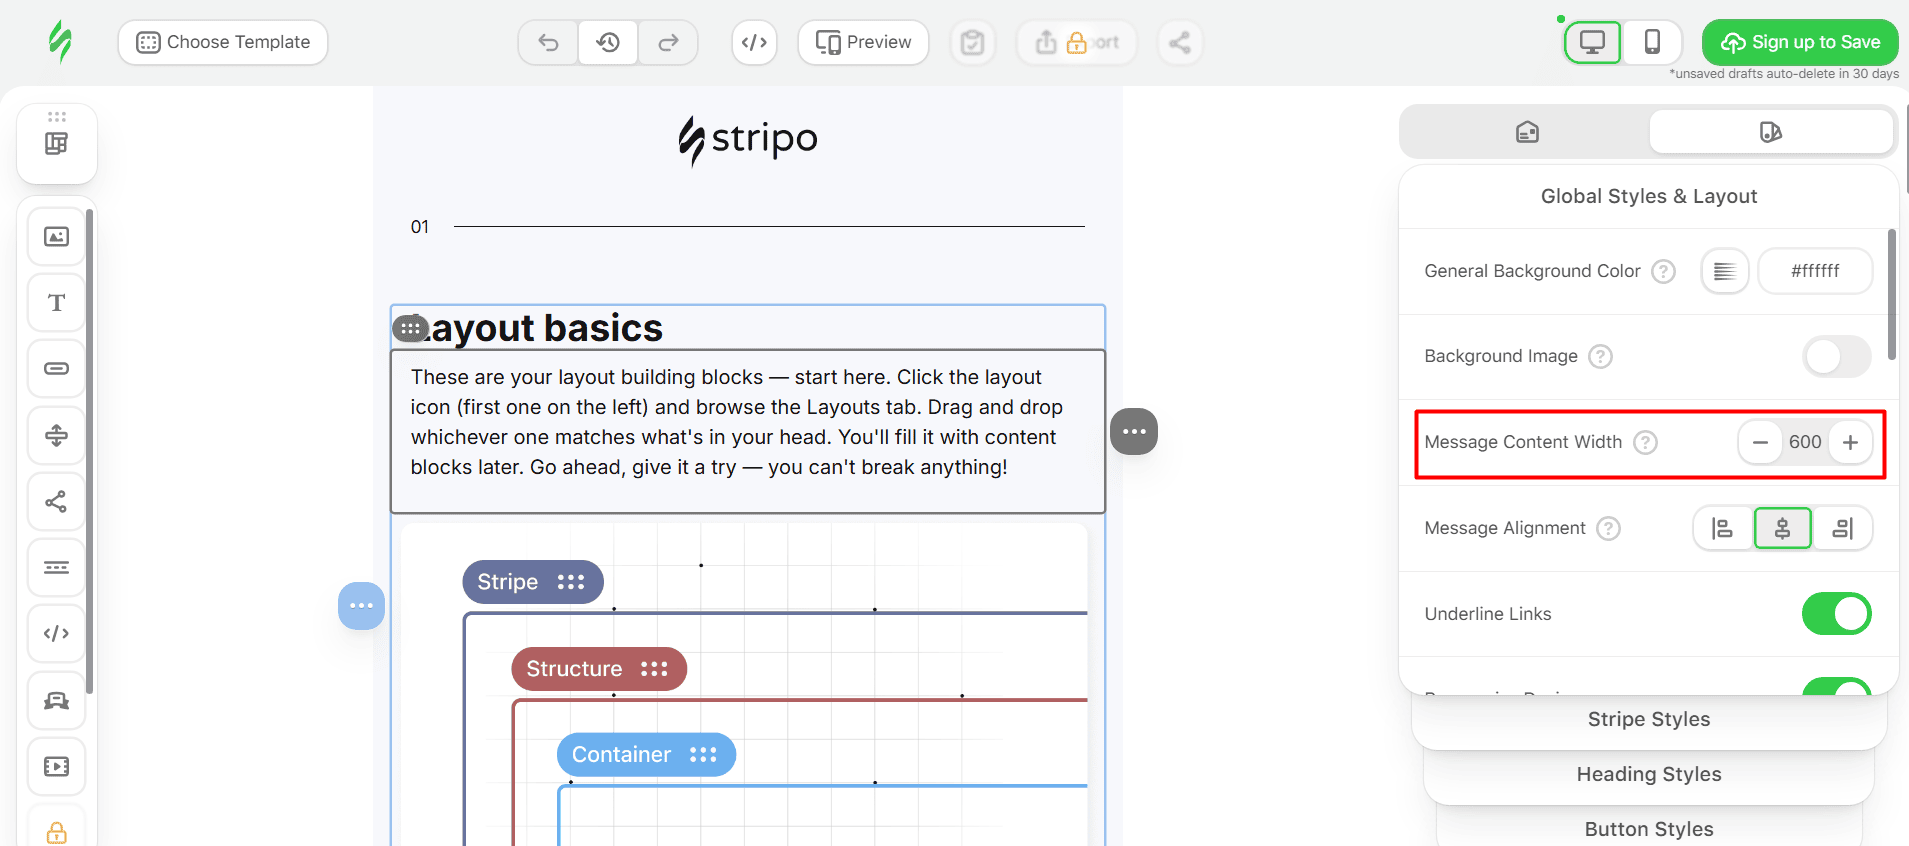Viewport: 1909px width, 846px height.
Task: Select the Button block tool
Action: point(57,369)
